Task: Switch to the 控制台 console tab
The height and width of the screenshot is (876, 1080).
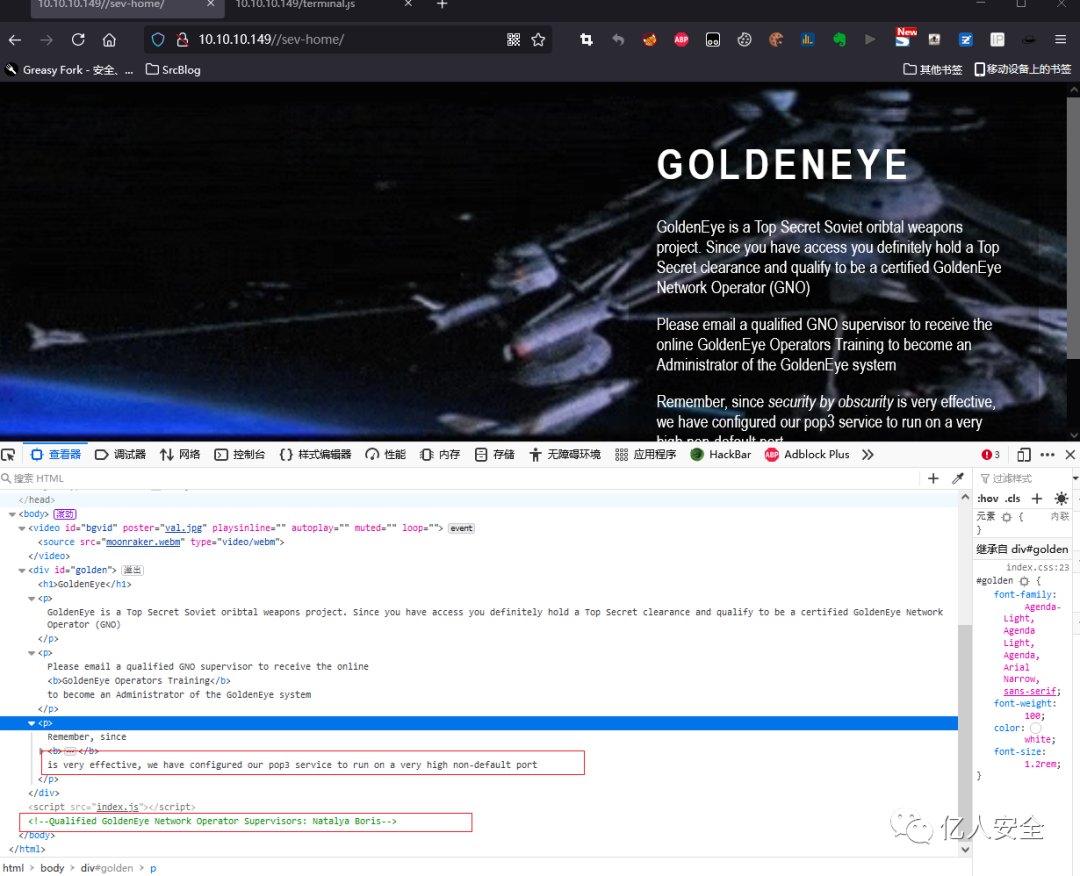Action: [240, 455]
